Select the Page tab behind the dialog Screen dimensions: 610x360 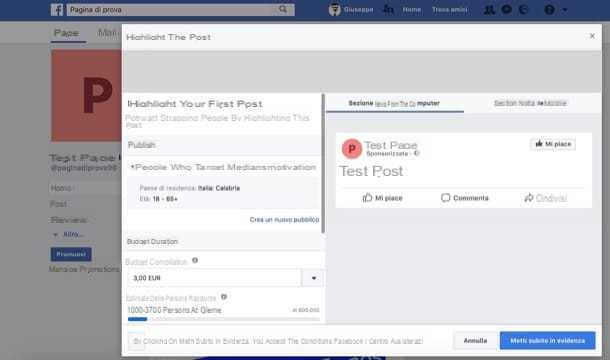click(66, 33)
